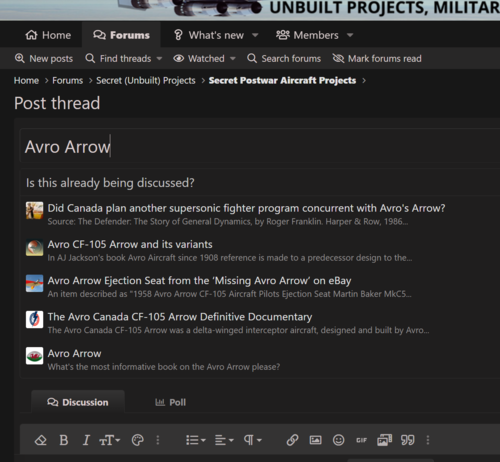Image resolution: width=500 pixels, height=462 pixels.
Task: Open the media gallery icon
Action: coord(384,440)
